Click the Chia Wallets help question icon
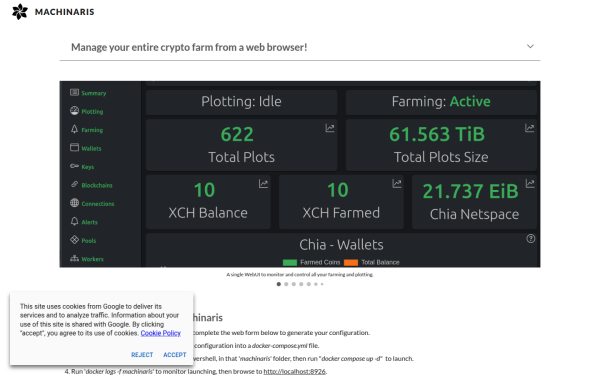The width and height of the screenshot is (600, 375). pyautogui.click(x=530, y=238)
